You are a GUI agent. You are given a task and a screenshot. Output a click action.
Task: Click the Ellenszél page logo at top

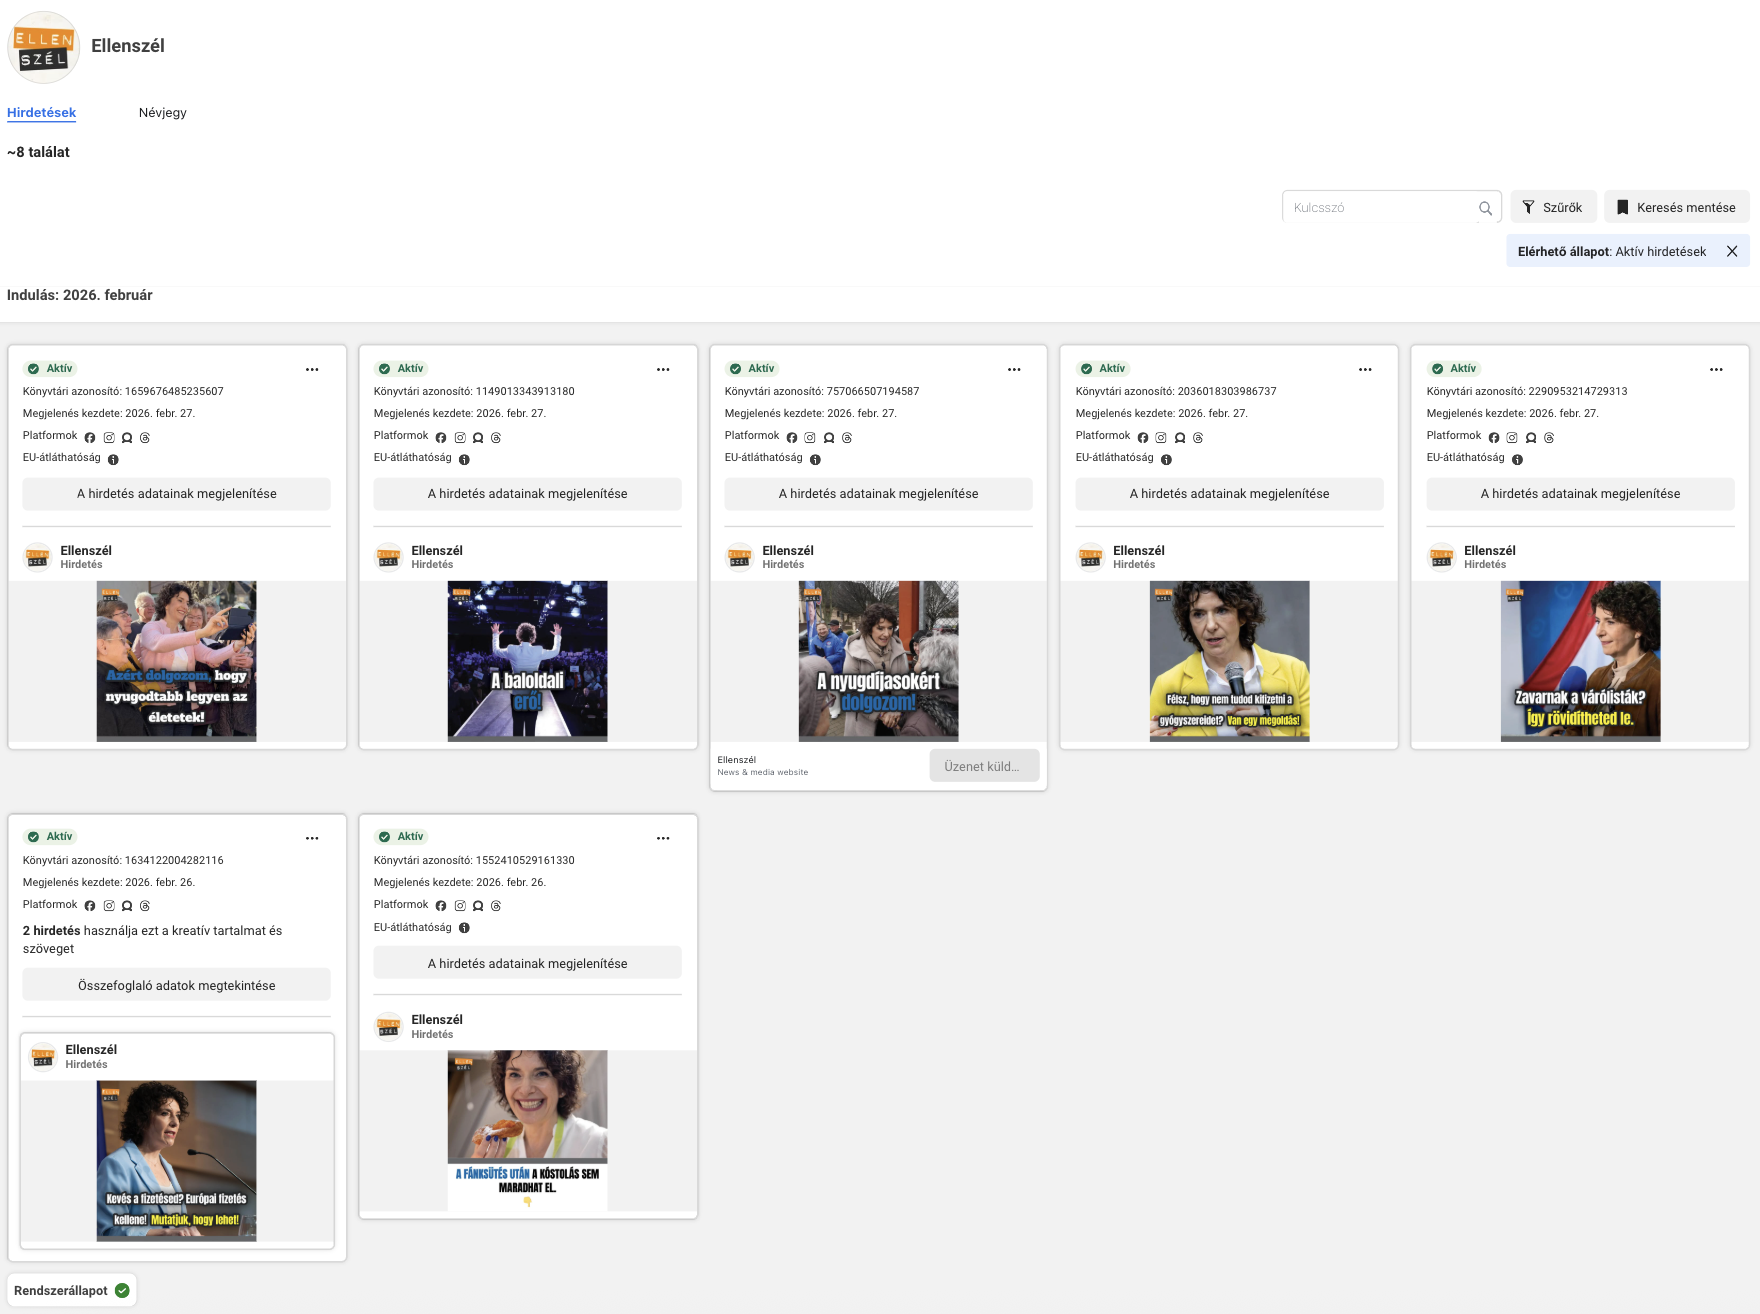tap(43, 47)
